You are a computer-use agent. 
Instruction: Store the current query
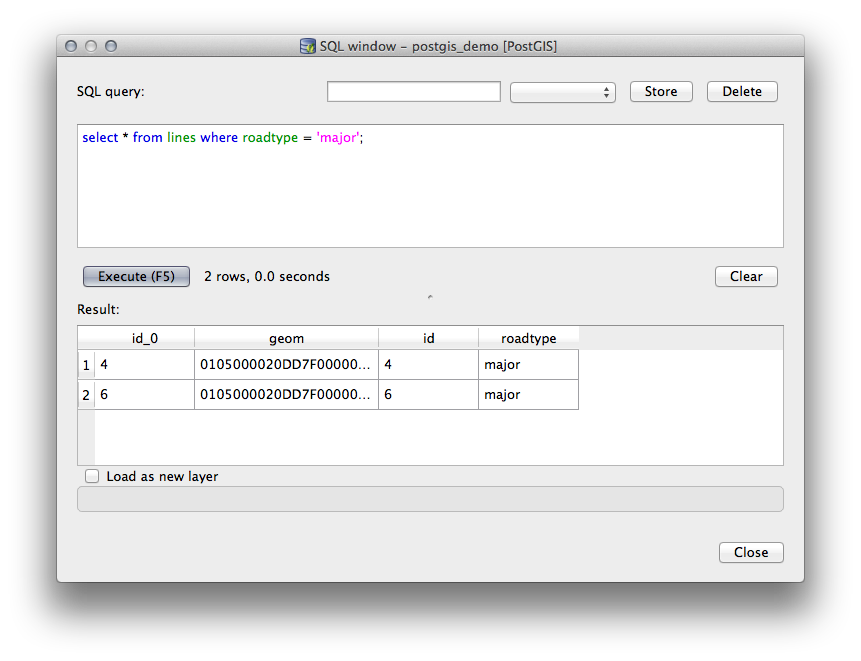tap(660, 91)
